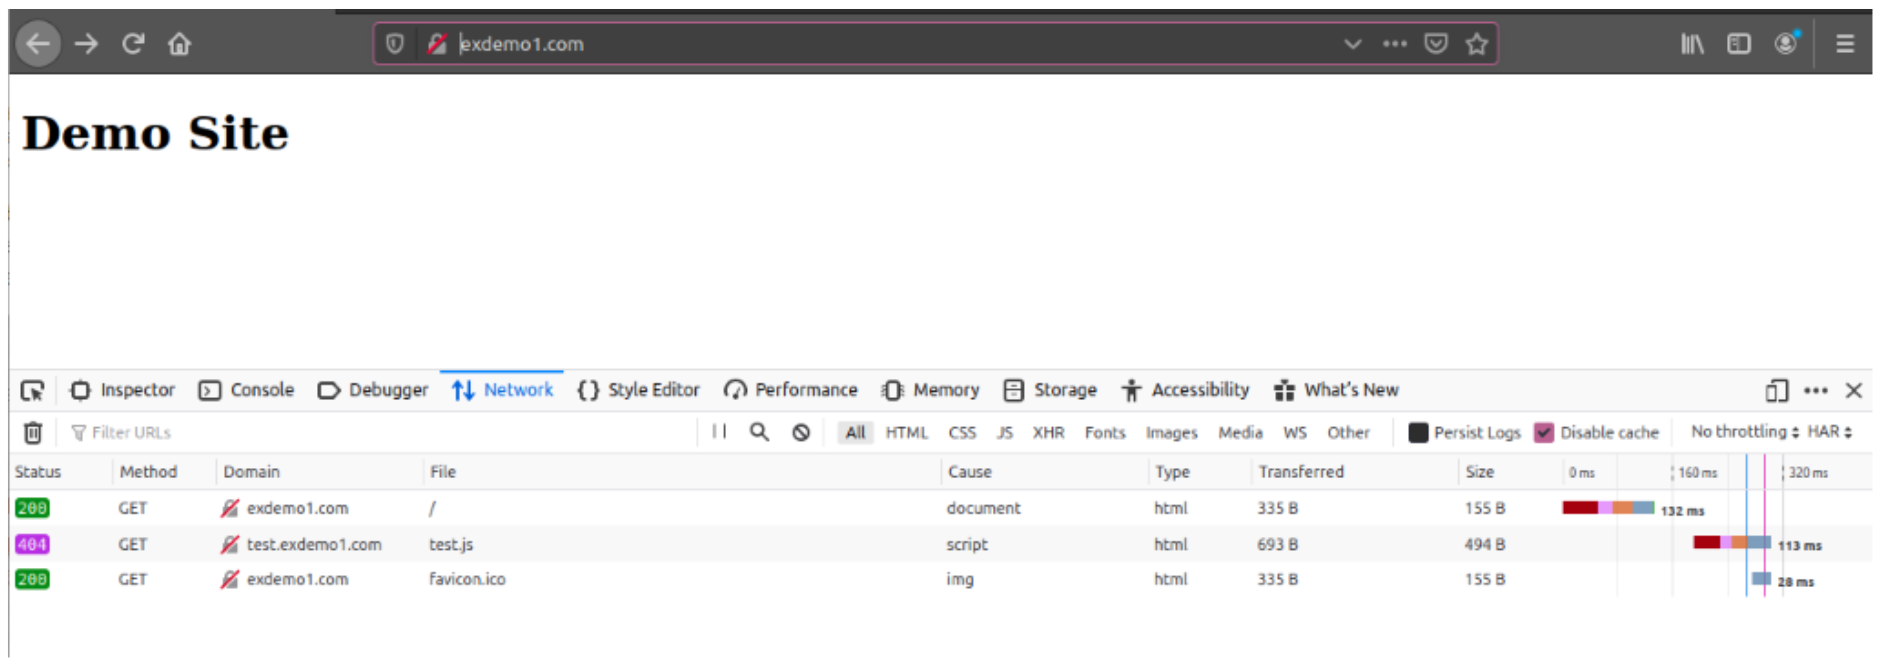Open the Memory tab
1880x666 pixels.
click(931, 390)
